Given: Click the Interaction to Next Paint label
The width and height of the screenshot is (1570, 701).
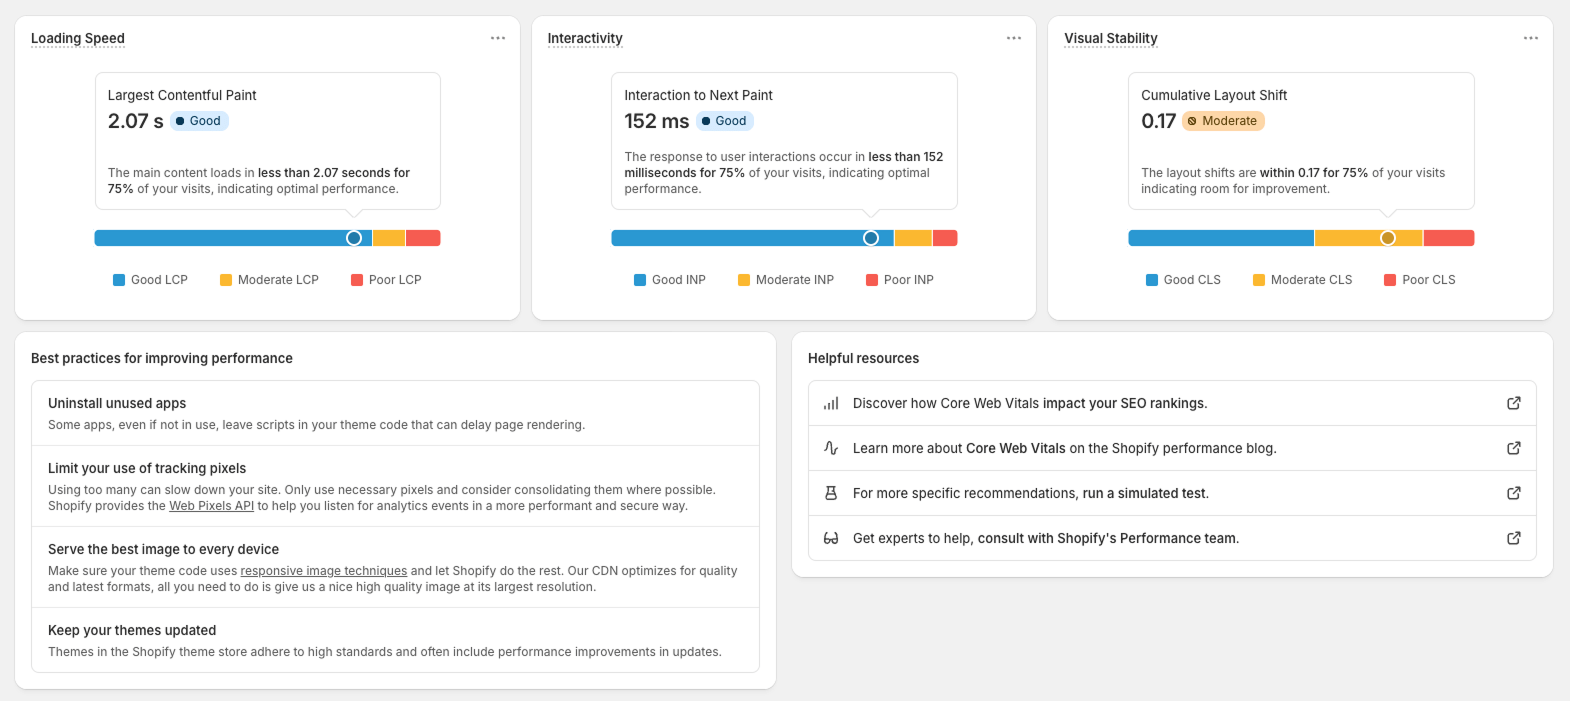Looking at the screenshot, I should pyautogui.click(x=698, y=95).
